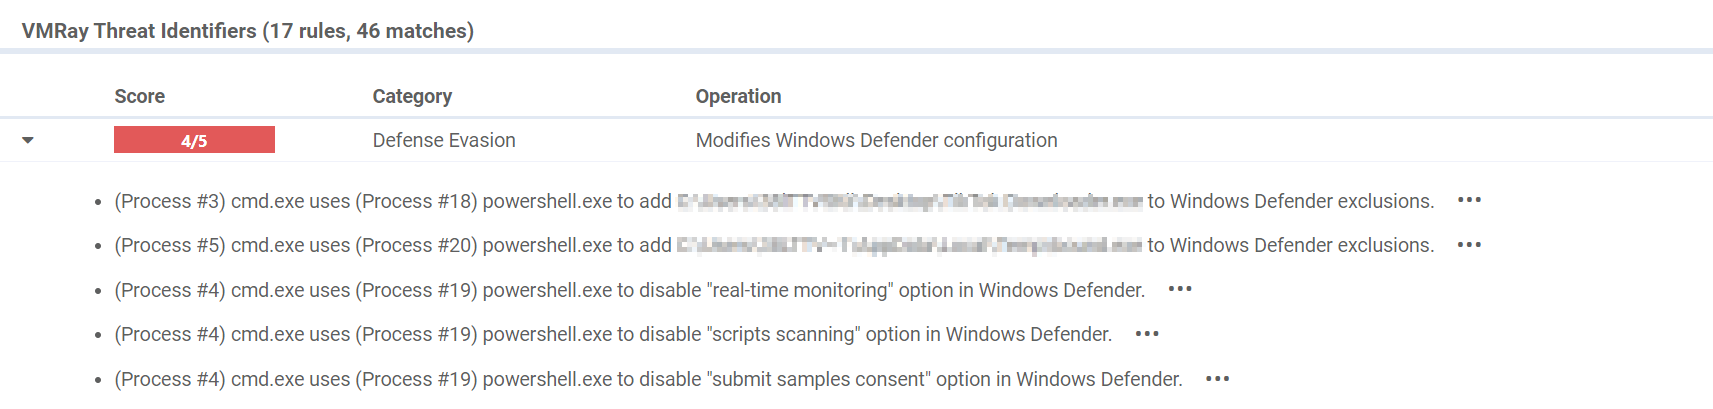
Task: Click Modifies Windows Defender configuration operation
Action: point(876,140)
